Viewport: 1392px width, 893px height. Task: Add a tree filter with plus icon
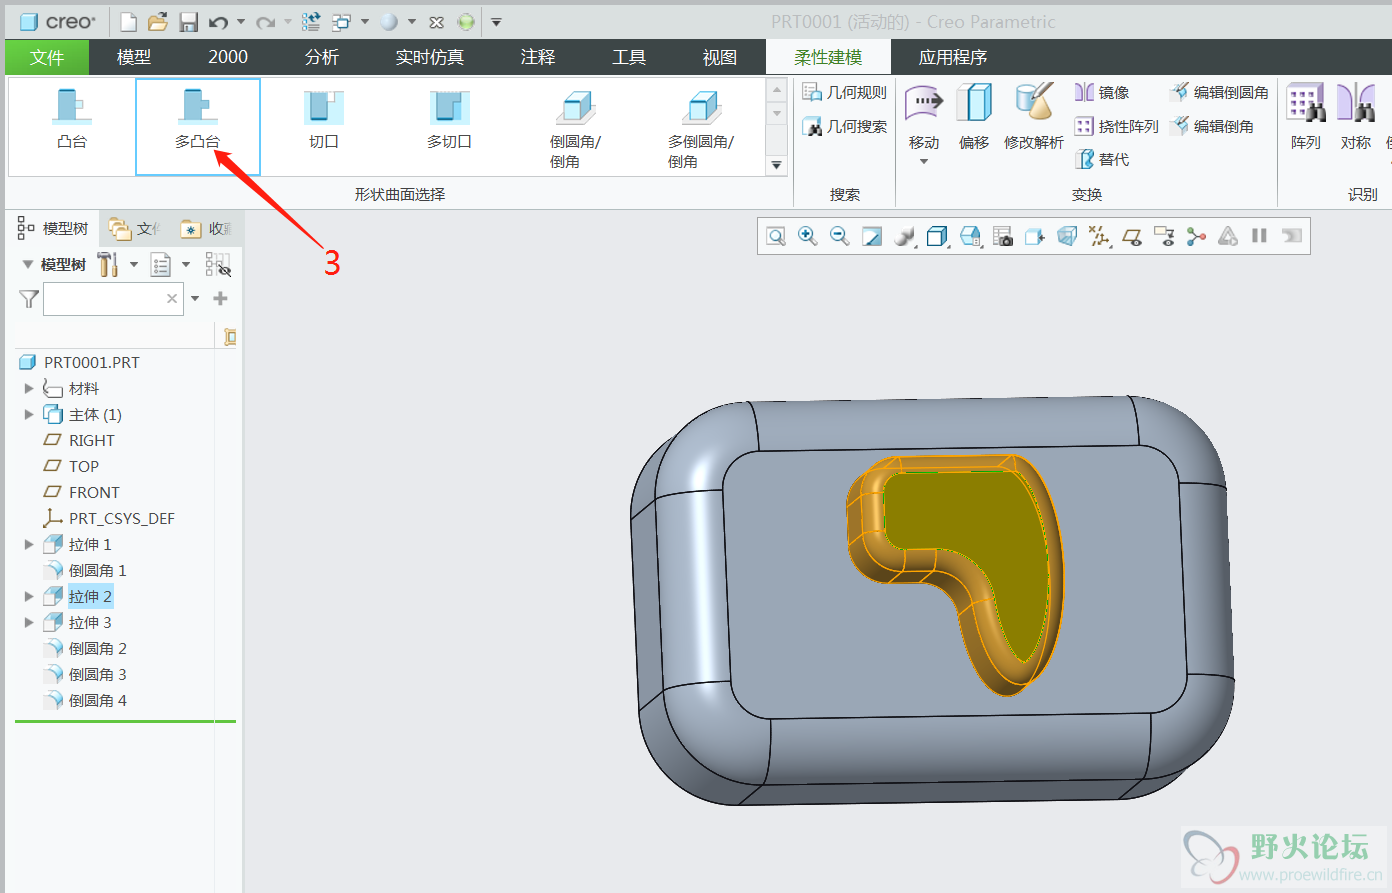221,298
